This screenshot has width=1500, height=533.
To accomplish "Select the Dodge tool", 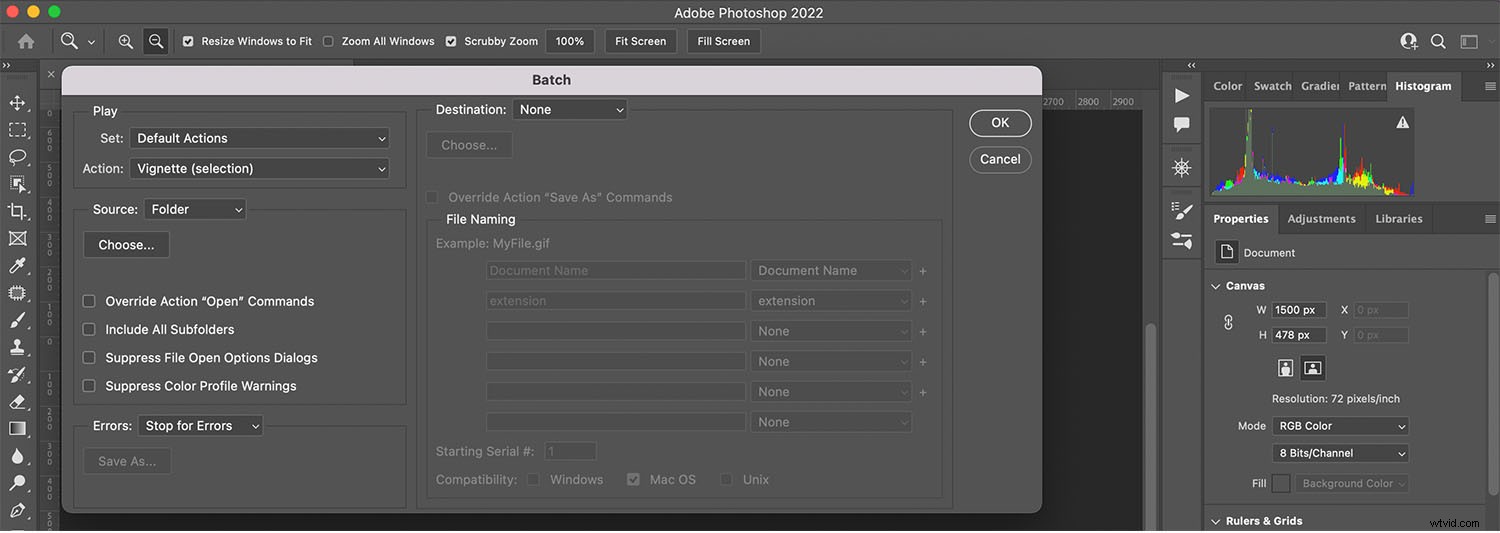I will point(17,483).
